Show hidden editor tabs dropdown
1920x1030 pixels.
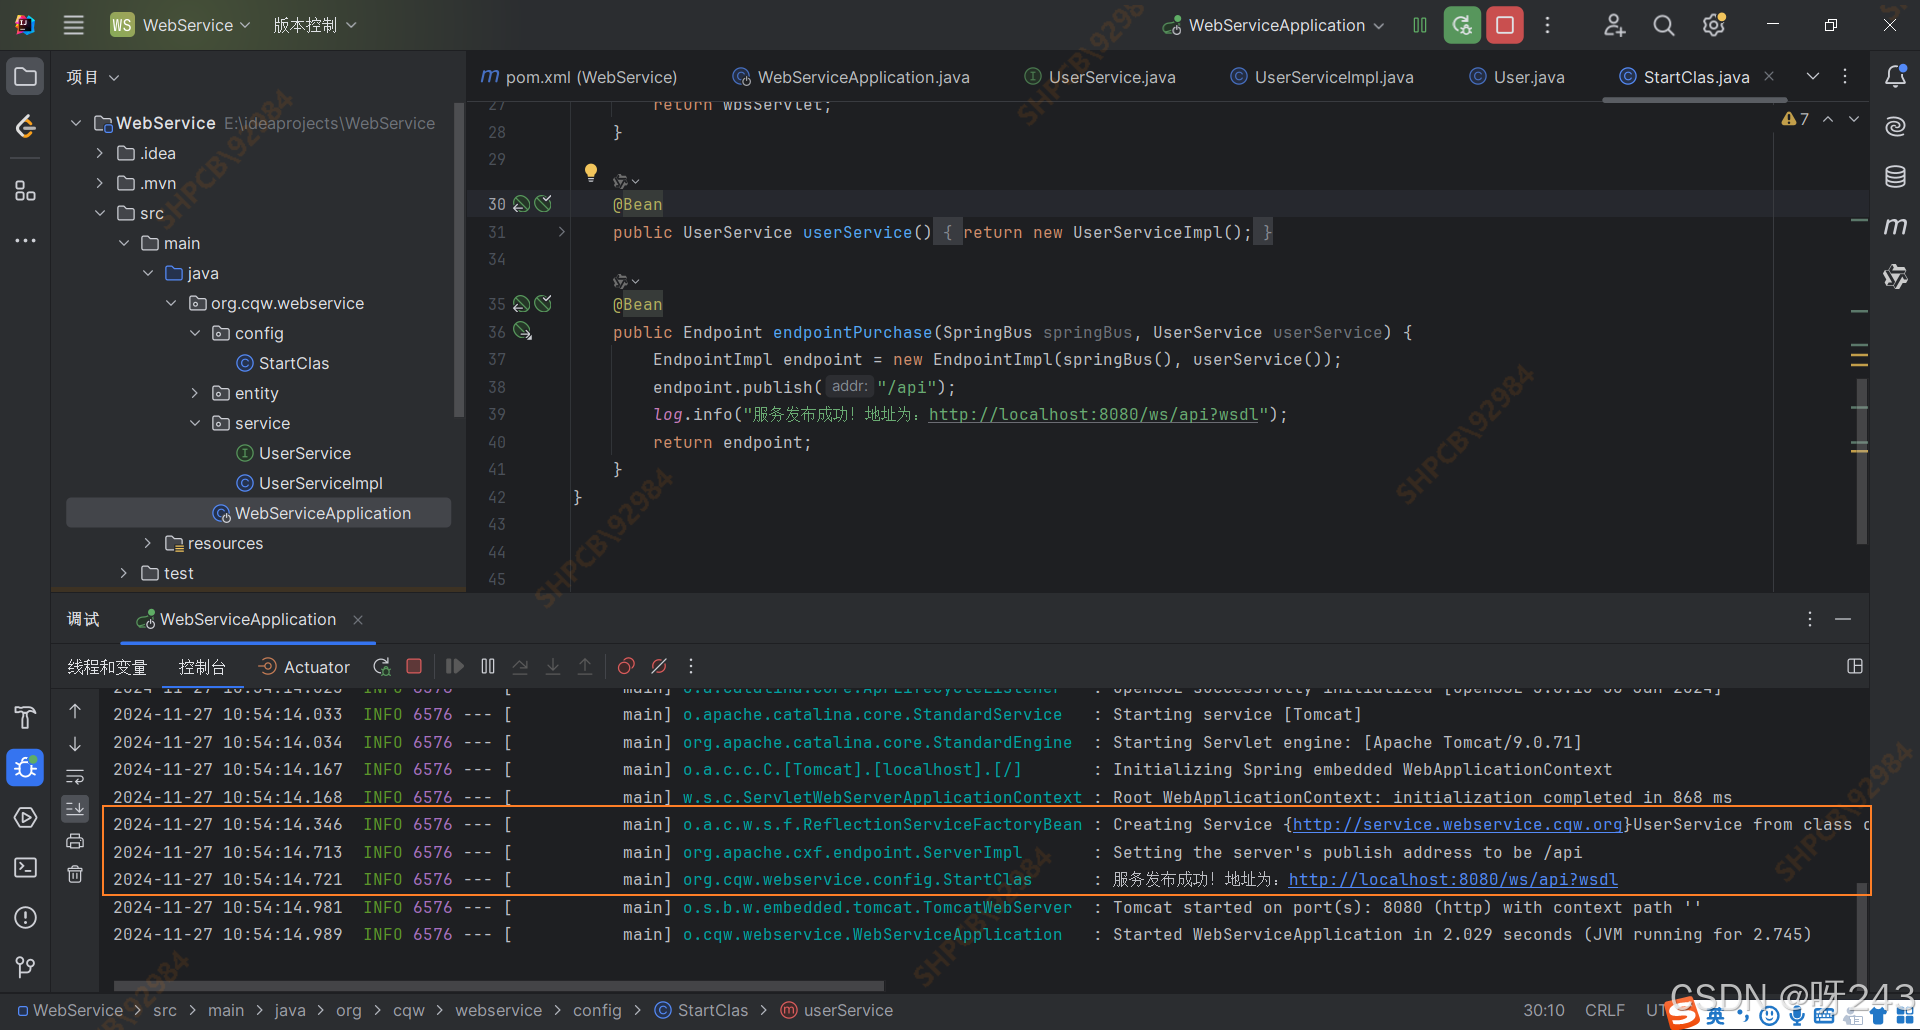point(1813,77)
